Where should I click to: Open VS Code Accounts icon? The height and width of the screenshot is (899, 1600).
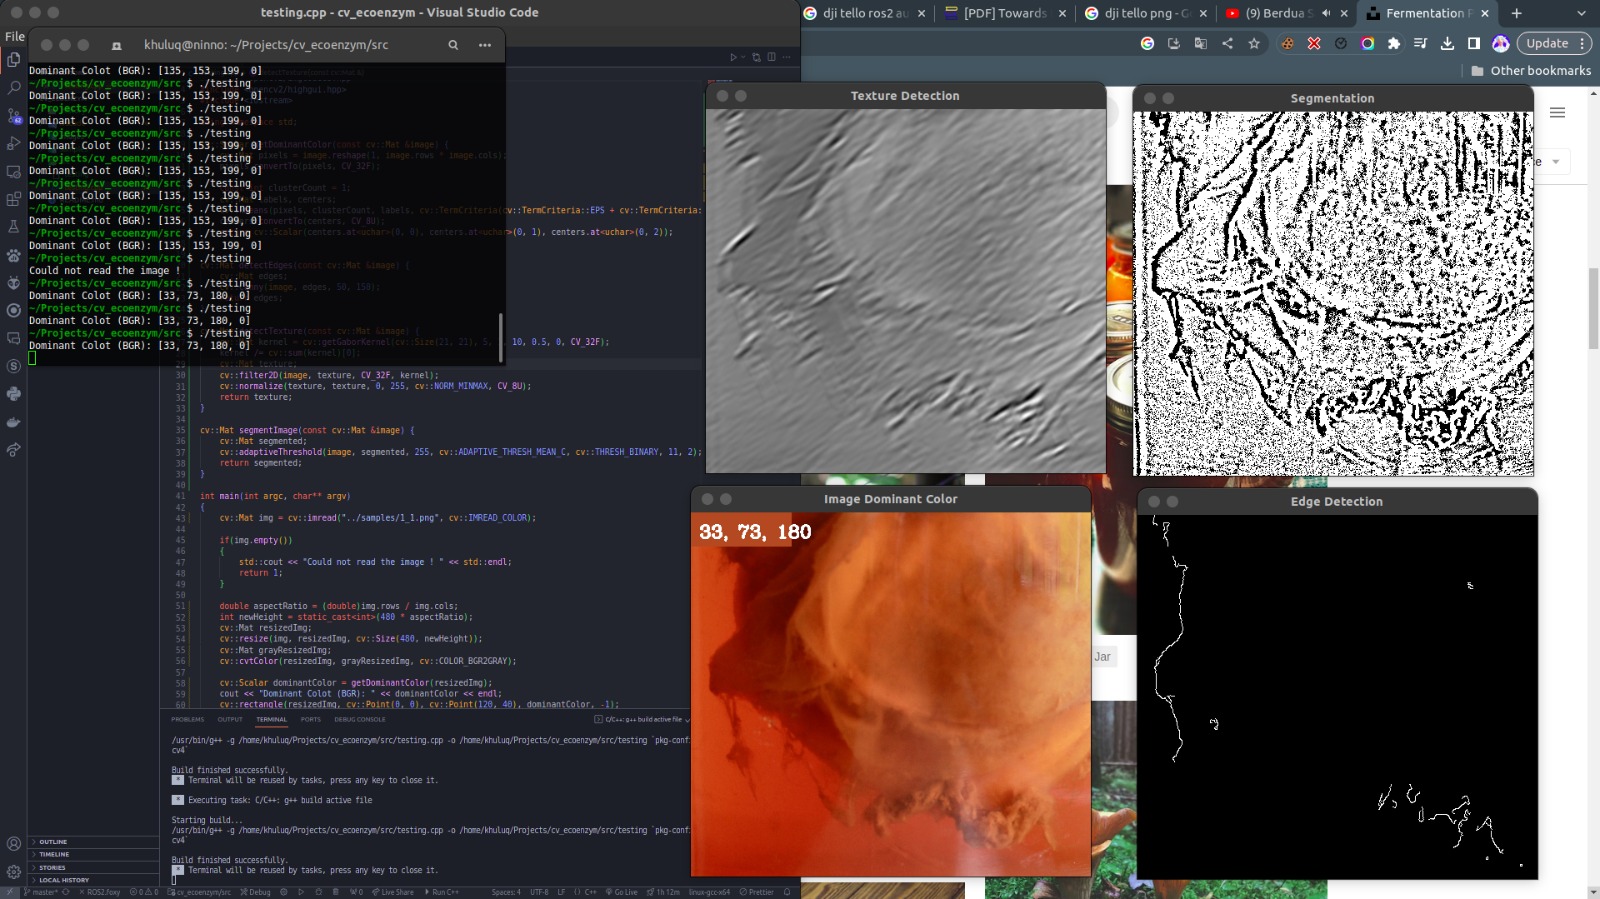tap(14, 844)
